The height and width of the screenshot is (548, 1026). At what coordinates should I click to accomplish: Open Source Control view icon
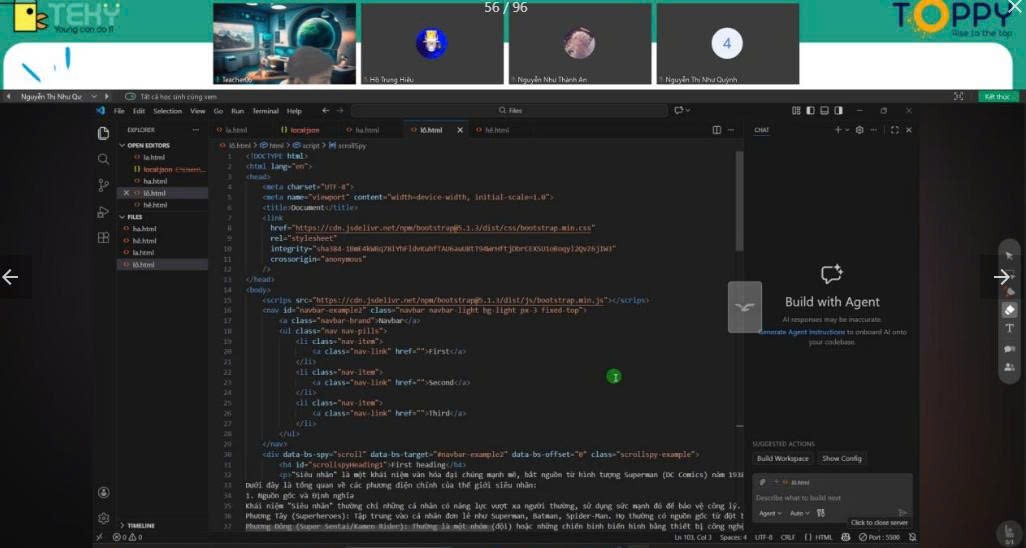point(103,185)
